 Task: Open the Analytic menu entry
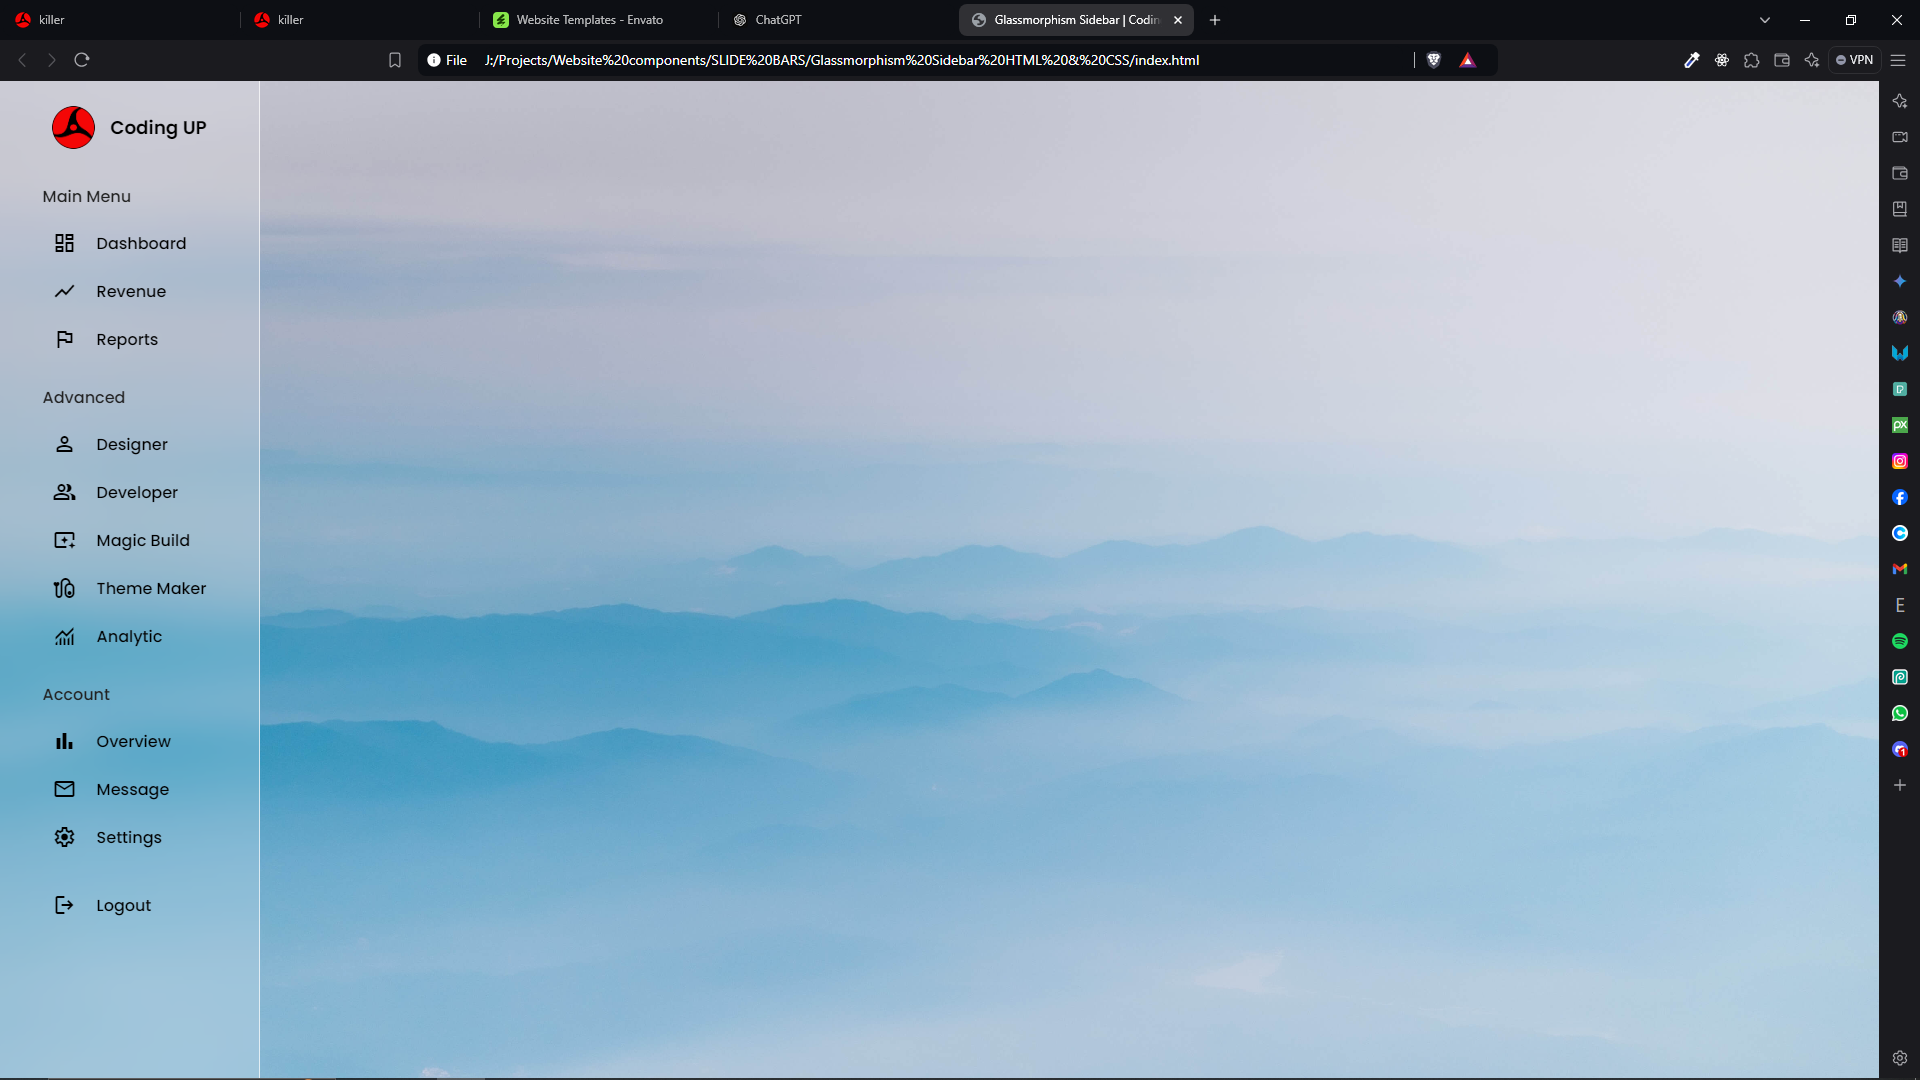point(130,636)
